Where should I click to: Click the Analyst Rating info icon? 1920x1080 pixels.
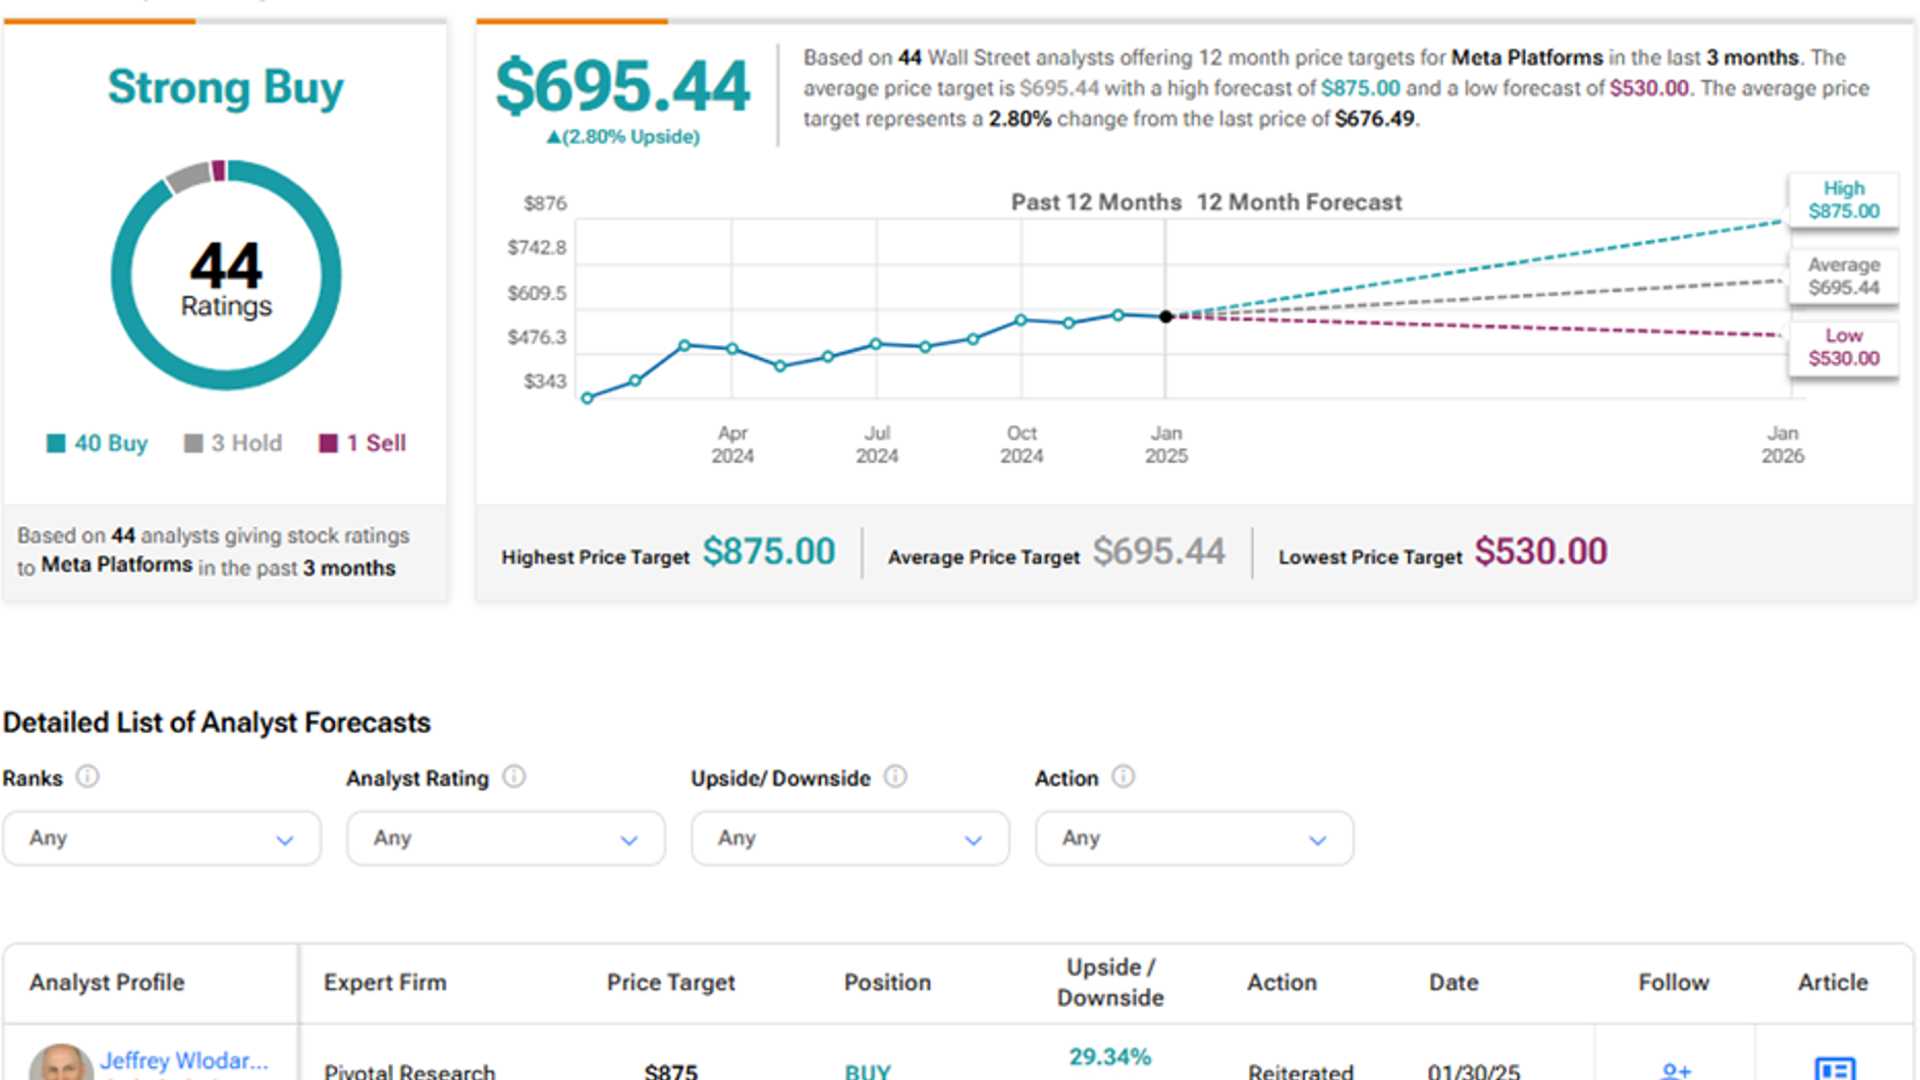[513, 777]
